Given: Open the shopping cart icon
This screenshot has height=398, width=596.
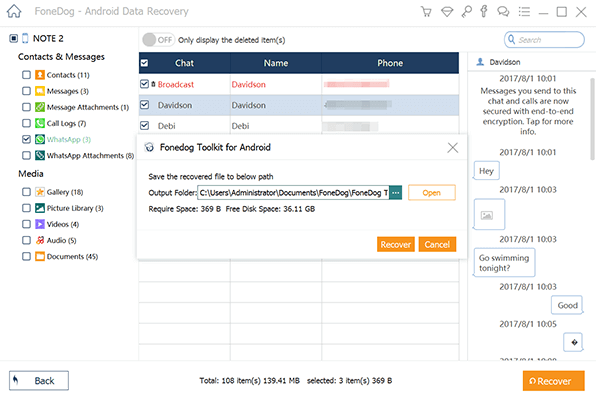Looking at the screenshot, I should (x=426, y=11).
